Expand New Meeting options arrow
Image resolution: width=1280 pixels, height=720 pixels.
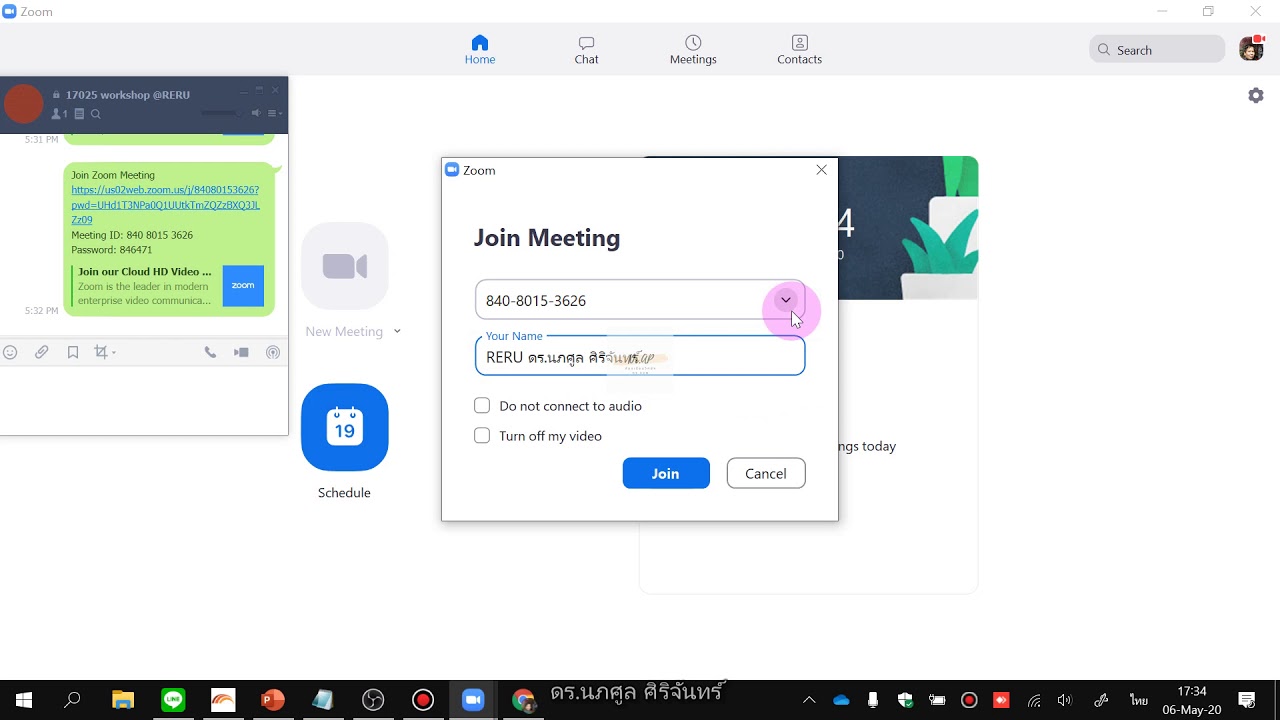(x=397, y=331)
